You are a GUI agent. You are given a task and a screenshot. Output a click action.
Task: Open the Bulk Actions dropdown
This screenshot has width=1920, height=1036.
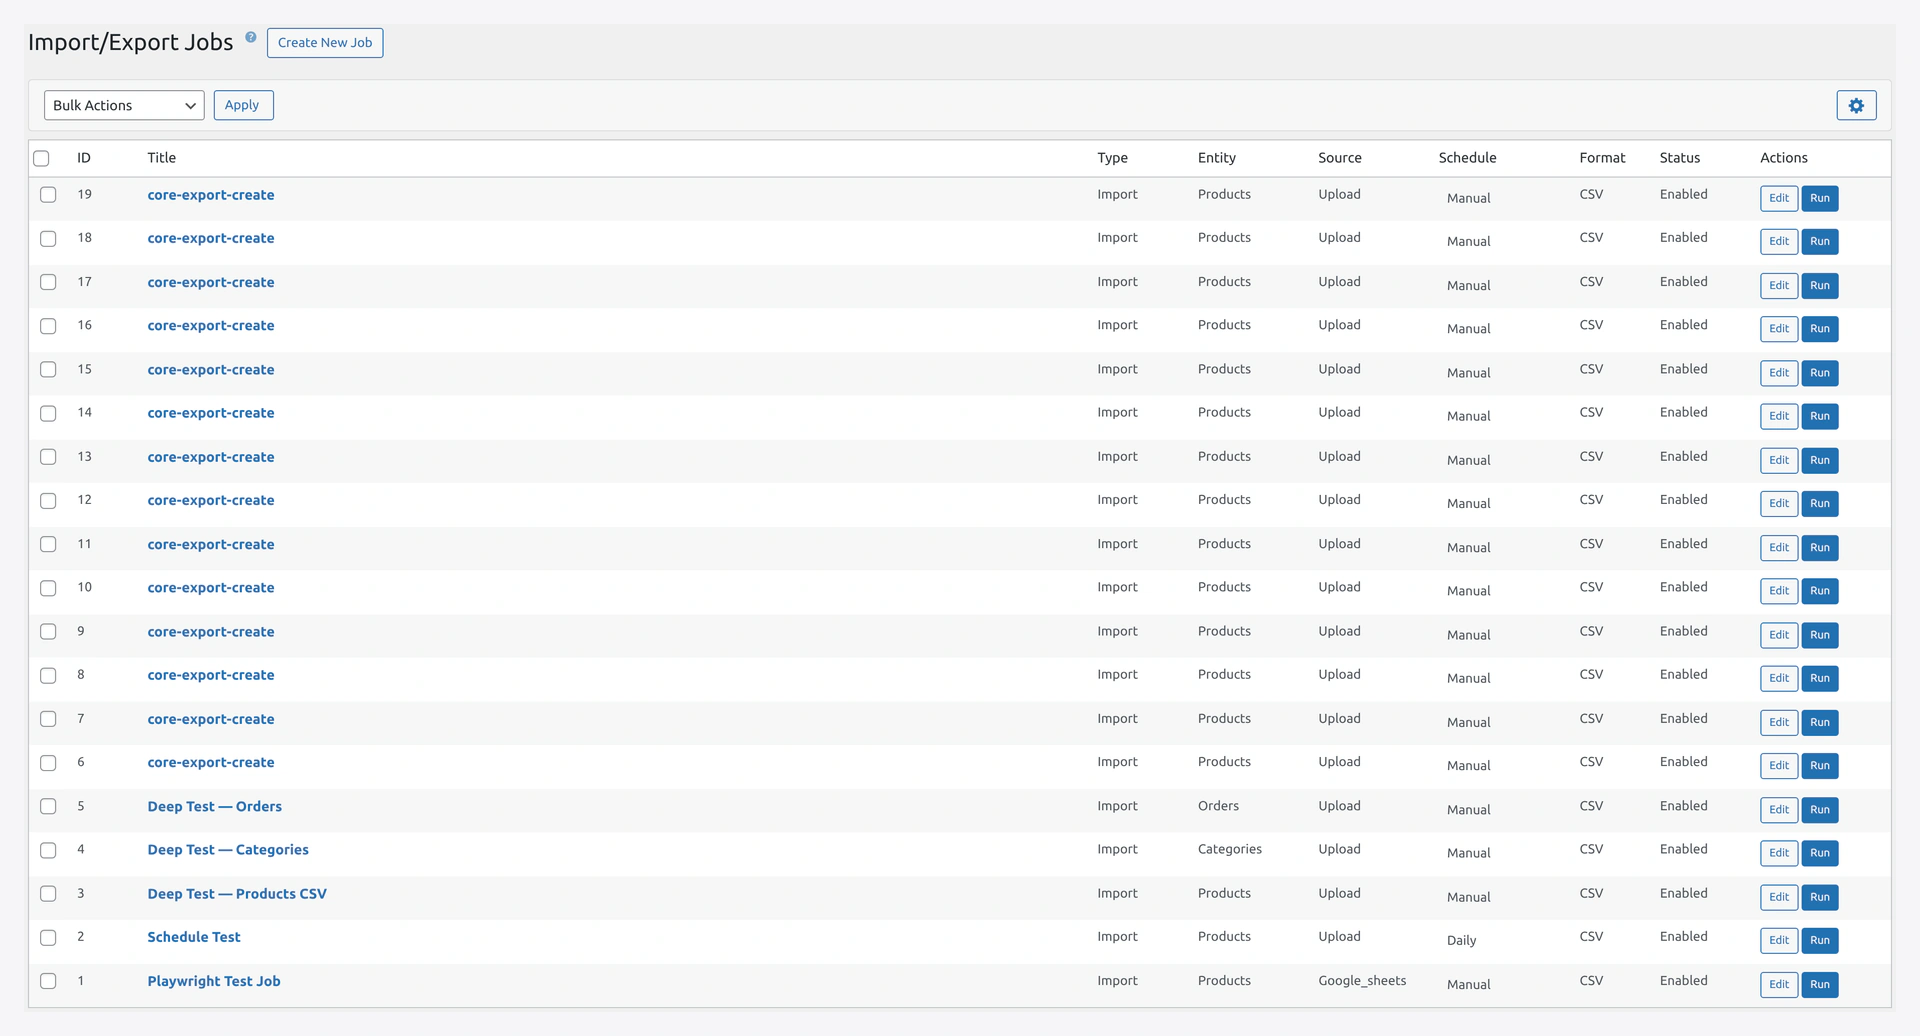point(124,105)
